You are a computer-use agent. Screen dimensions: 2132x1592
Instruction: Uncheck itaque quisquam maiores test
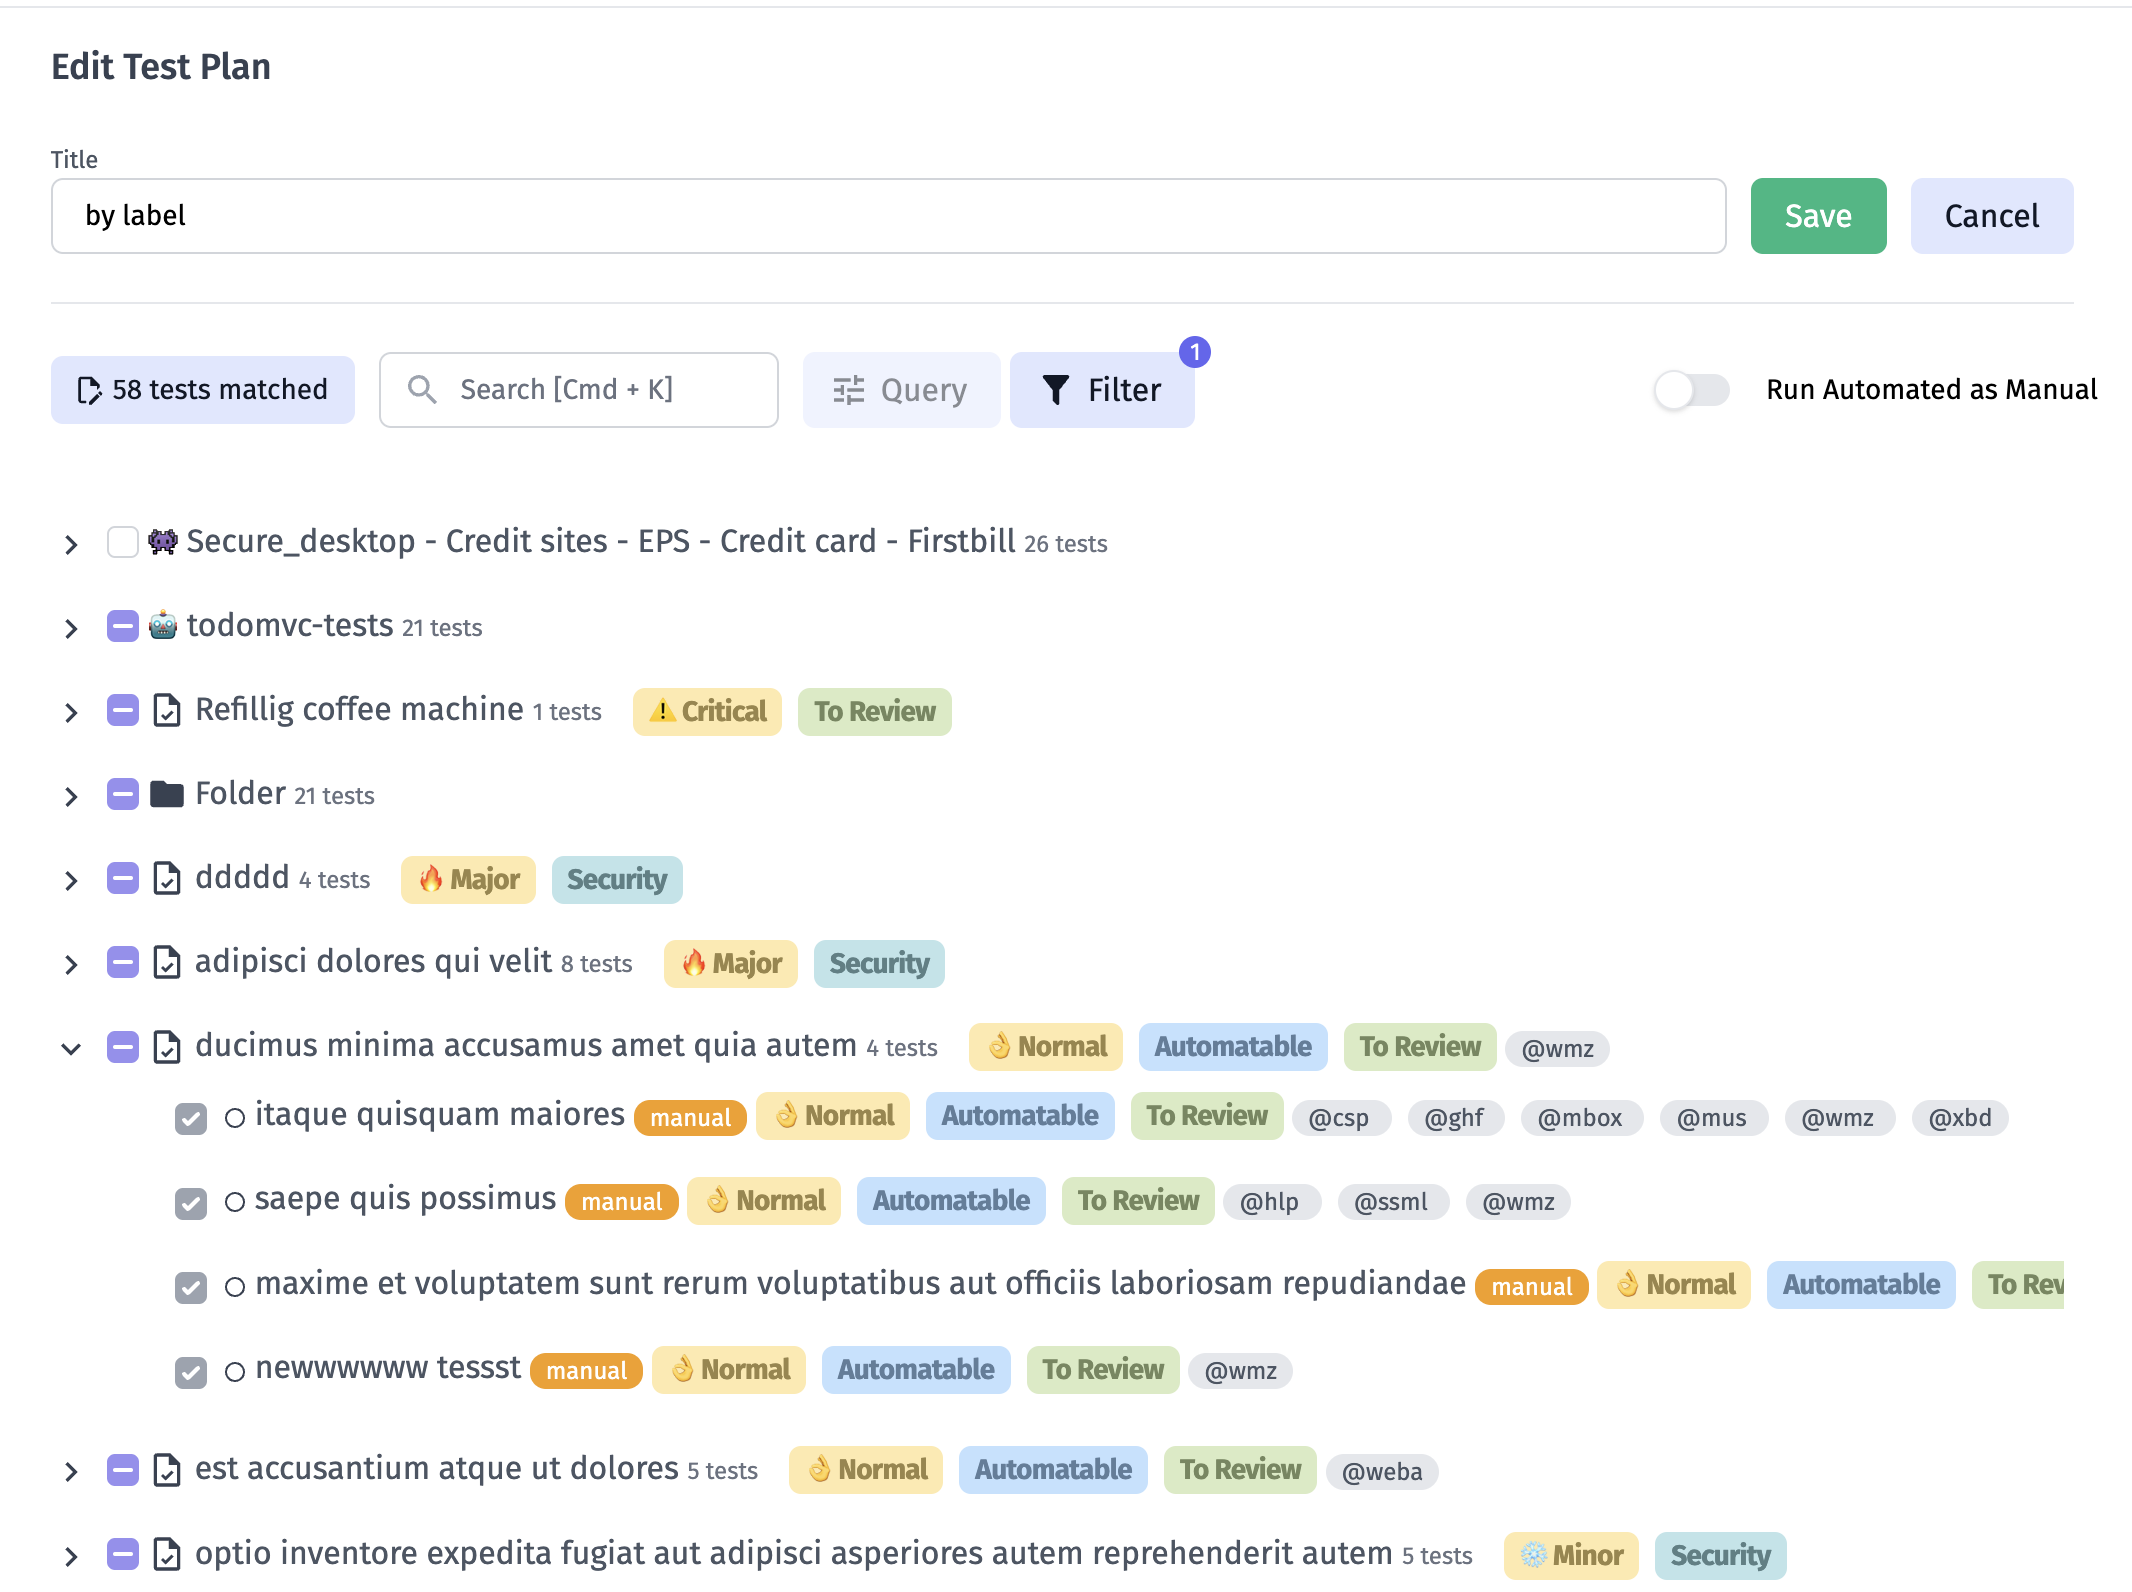click(191, 1119)
